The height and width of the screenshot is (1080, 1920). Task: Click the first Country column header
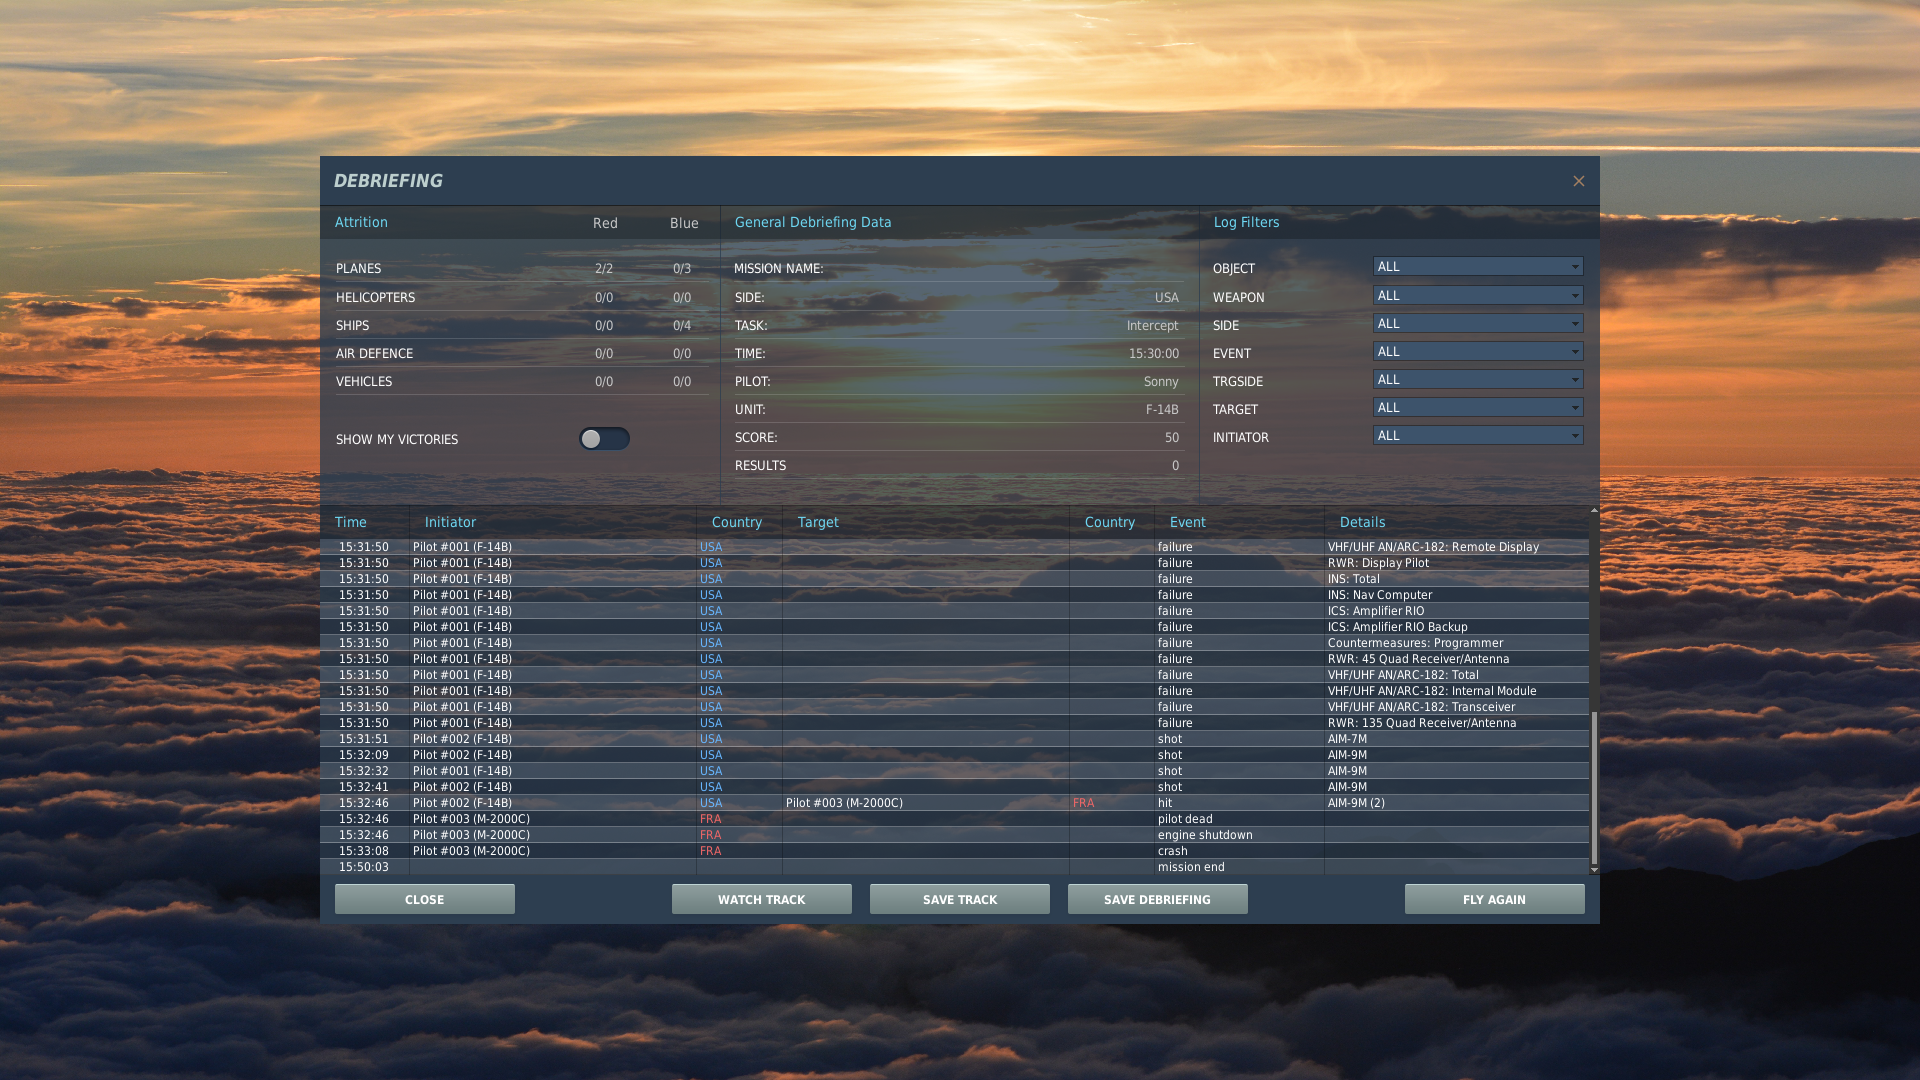(737, 522)
